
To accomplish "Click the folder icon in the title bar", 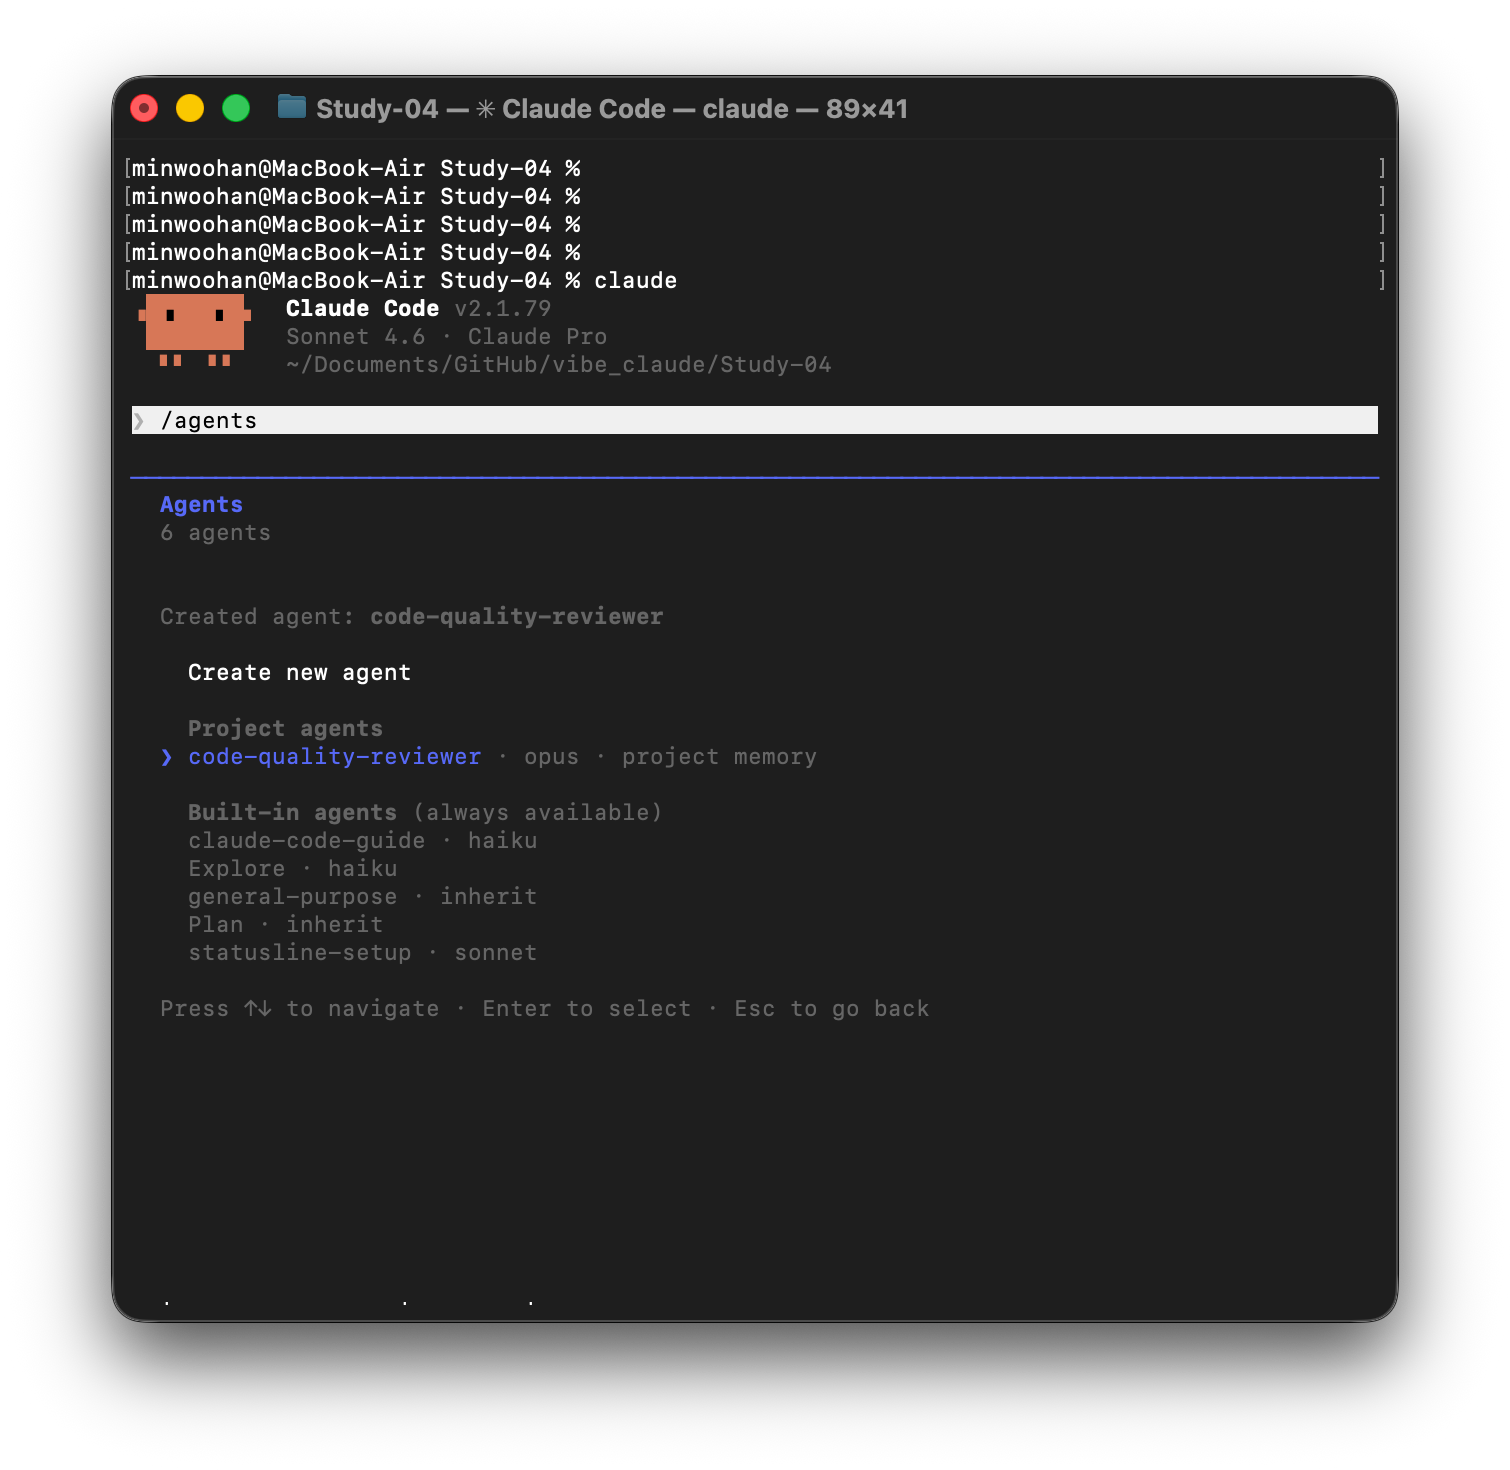I will [291, 107].
